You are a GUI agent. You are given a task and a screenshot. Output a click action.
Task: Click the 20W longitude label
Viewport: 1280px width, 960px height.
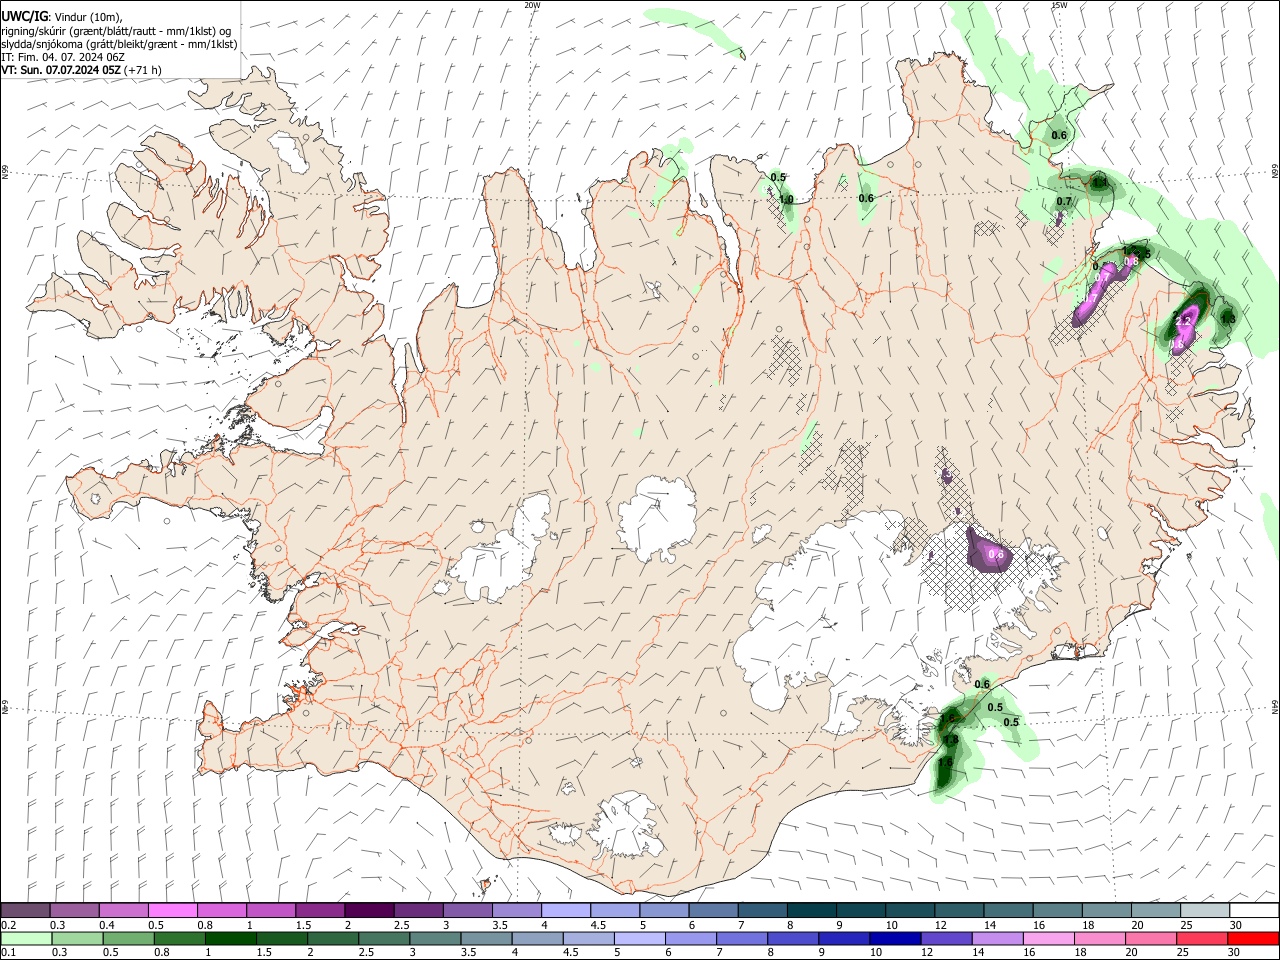click(x=532, y=5)
